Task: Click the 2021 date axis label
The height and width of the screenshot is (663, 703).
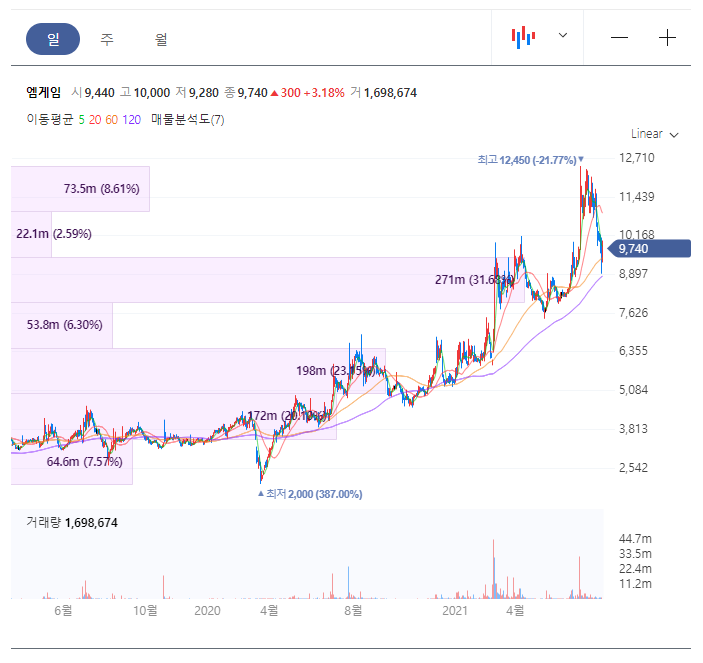Action: 455,611
